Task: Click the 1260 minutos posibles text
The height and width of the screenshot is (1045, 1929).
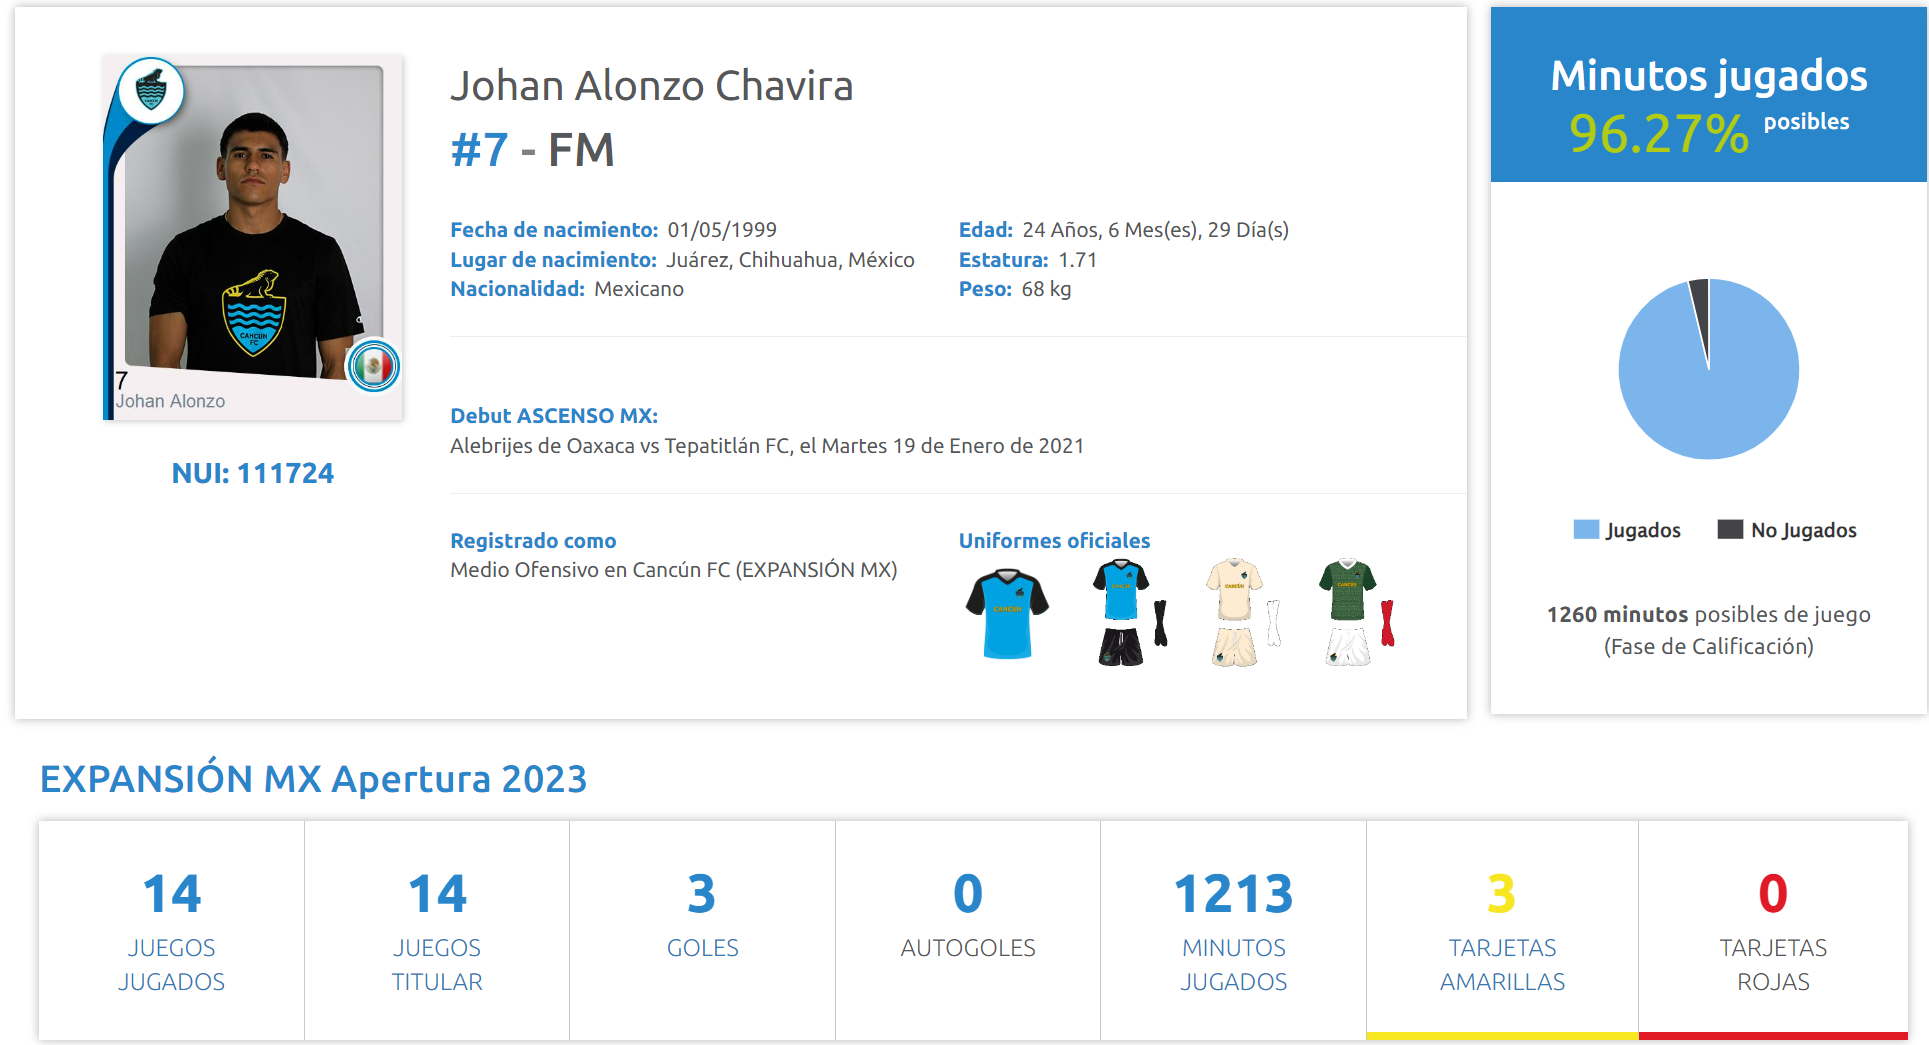Action: (1709, 614)
